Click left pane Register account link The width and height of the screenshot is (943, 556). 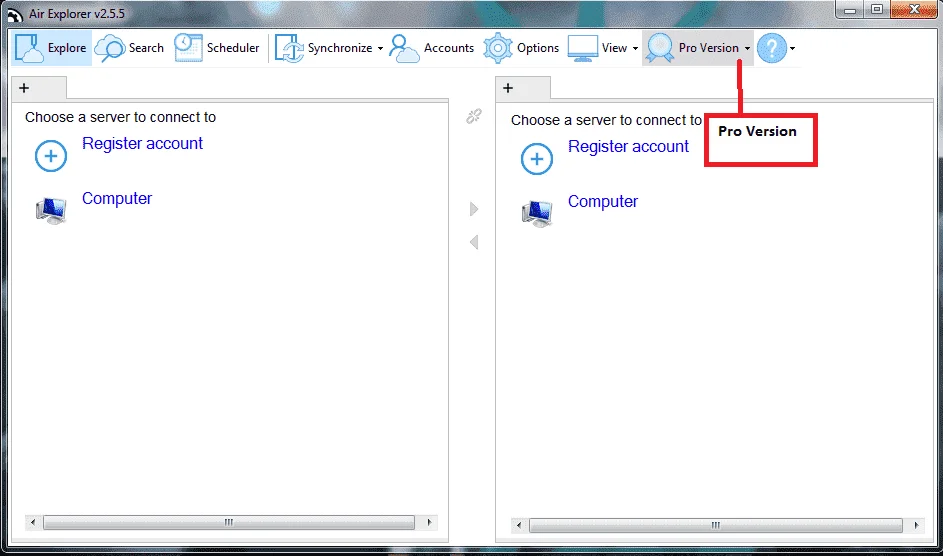(x=143, y=144)
